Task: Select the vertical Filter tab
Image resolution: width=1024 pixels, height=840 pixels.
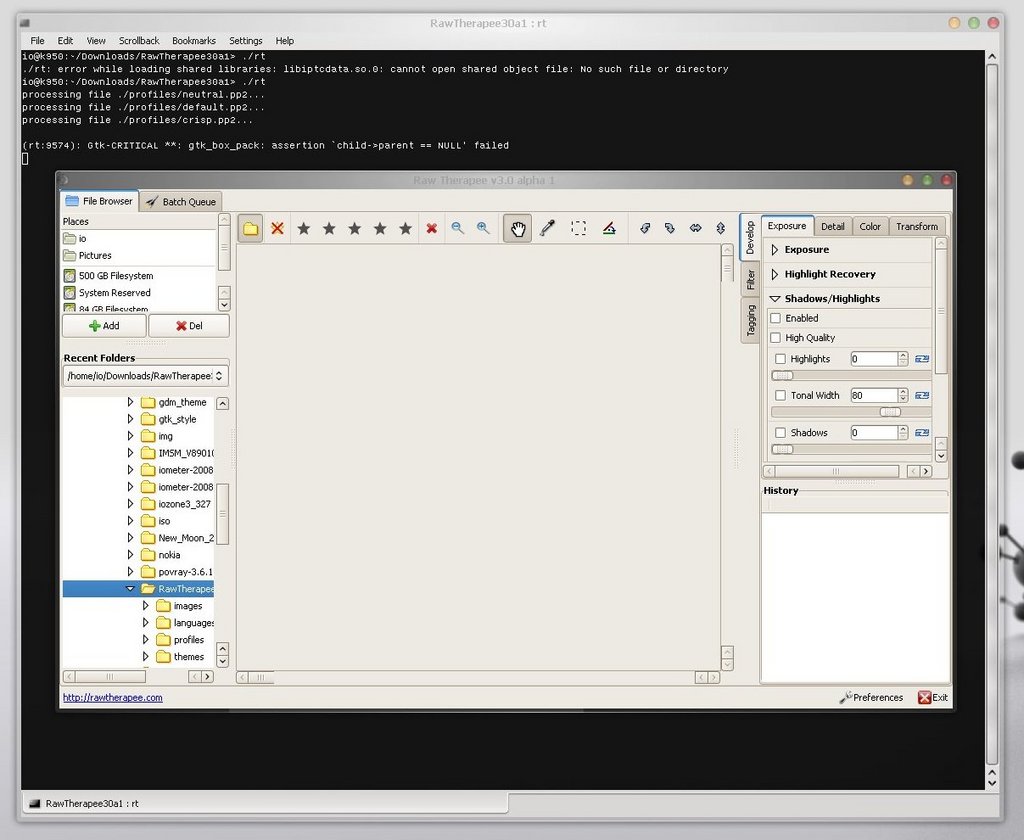Action: pos(750,279)
